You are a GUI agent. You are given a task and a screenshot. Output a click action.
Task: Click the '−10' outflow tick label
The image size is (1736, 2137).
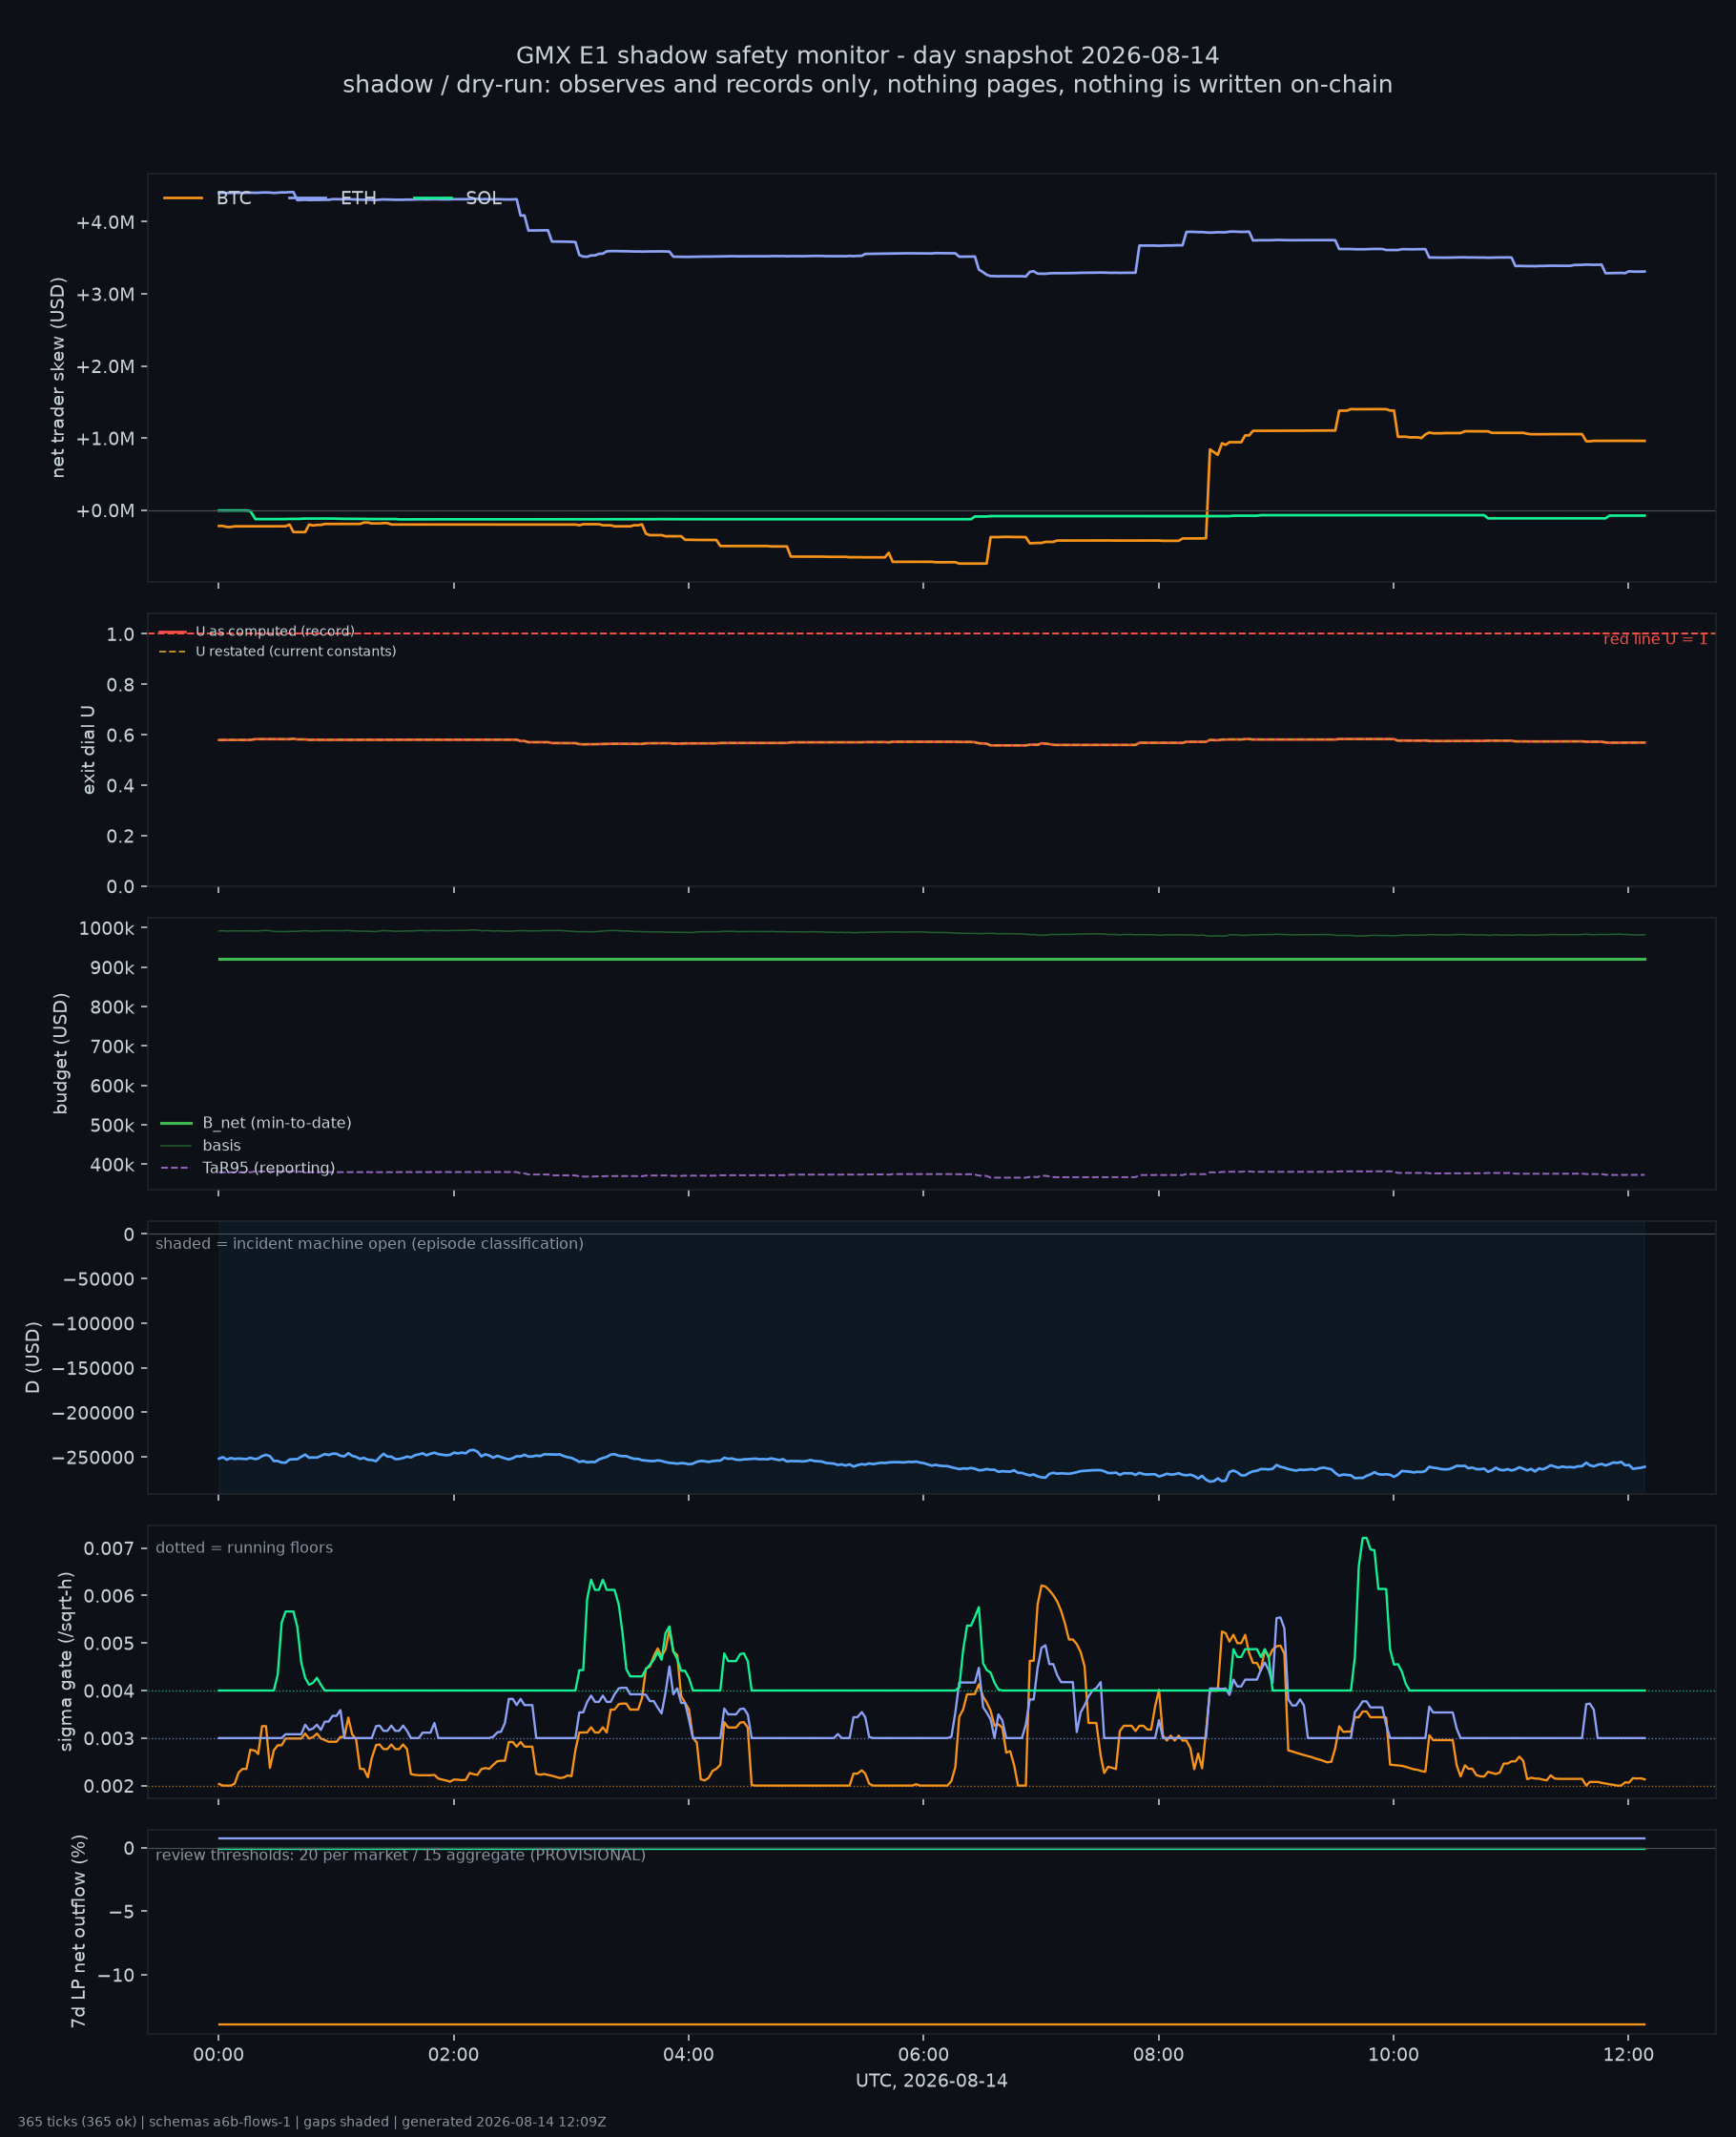click(117, 1975)
